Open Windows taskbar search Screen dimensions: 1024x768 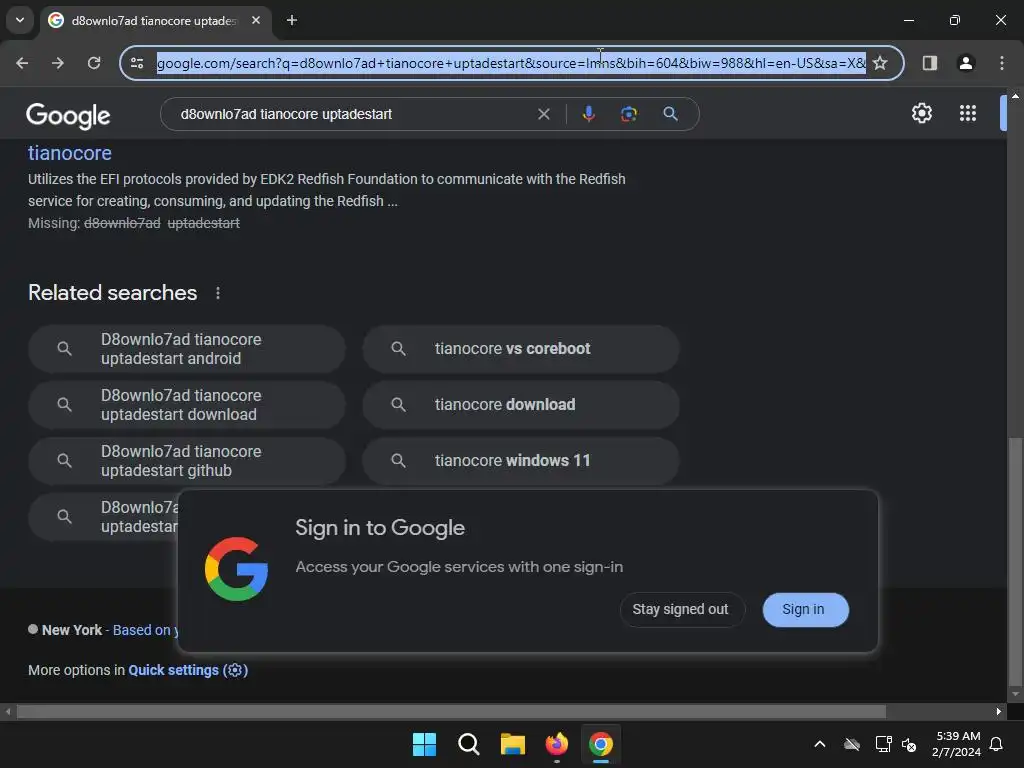tap(468, 744)
